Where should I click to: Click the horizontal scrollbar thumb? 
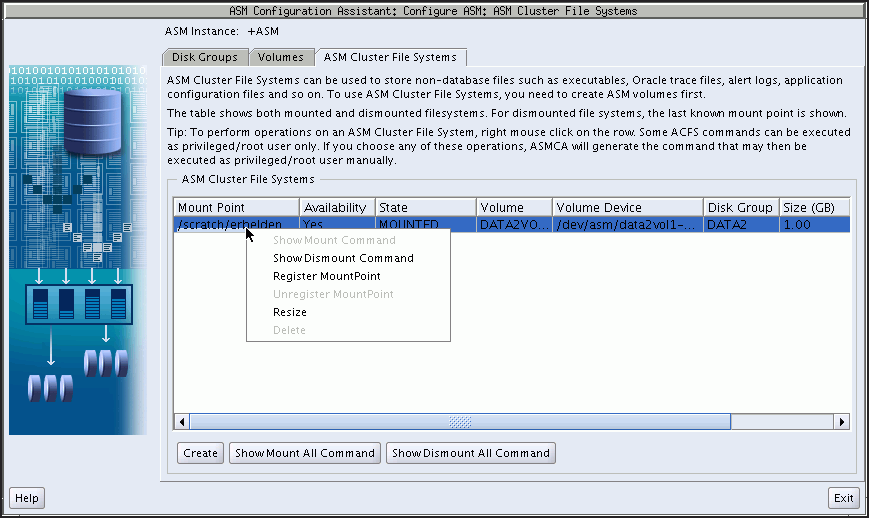click(x=459, y=422)
